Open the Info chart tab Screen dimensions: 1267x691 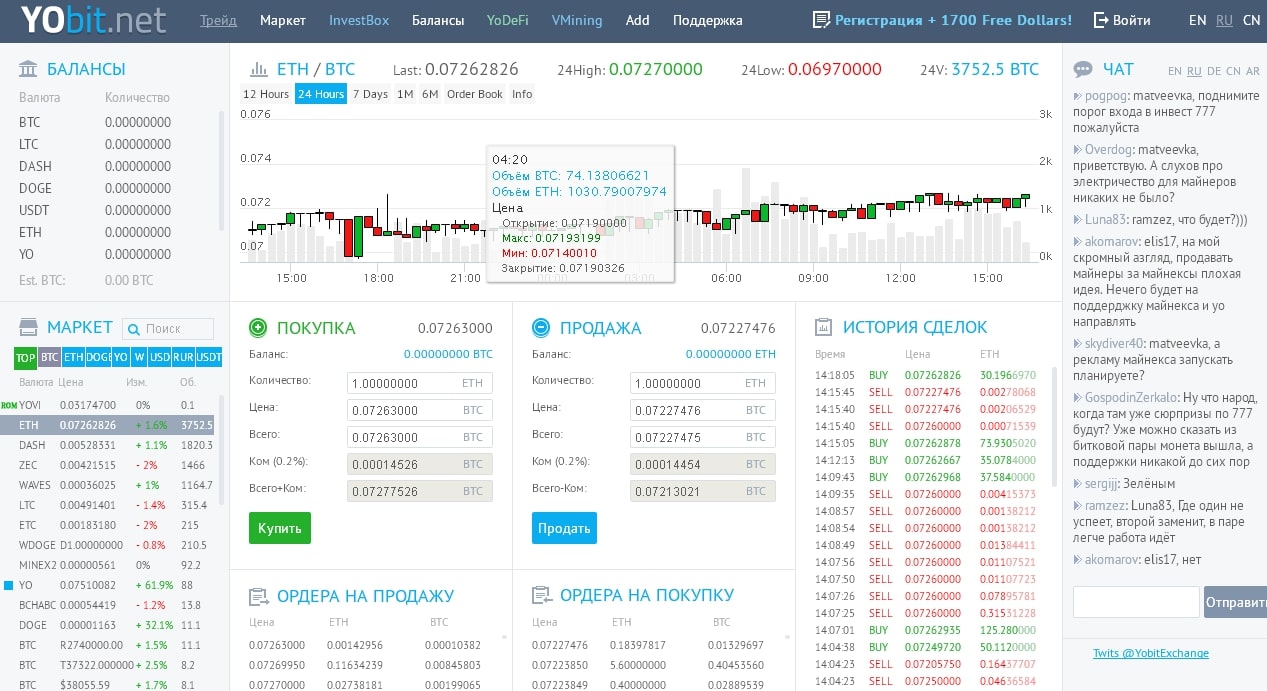[522, 94]
